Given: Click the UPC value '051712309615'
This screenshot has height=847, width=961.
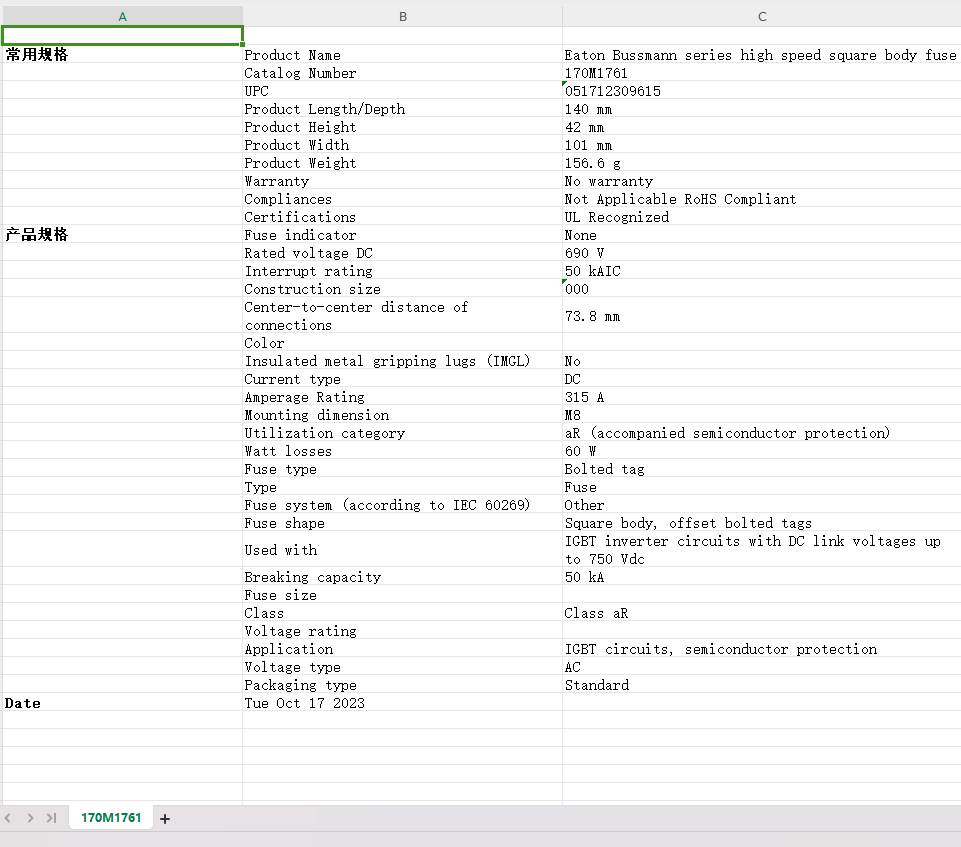Looking at the screenshot, I should (x=762, y=91).
